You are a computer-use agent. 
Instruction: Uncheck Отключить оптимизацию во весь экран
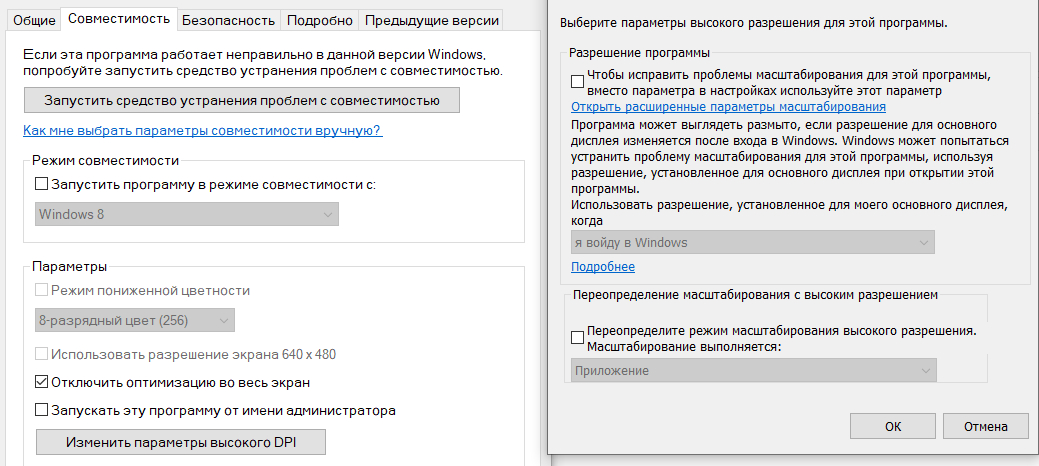pyautogui.click(x=42, y=381)
